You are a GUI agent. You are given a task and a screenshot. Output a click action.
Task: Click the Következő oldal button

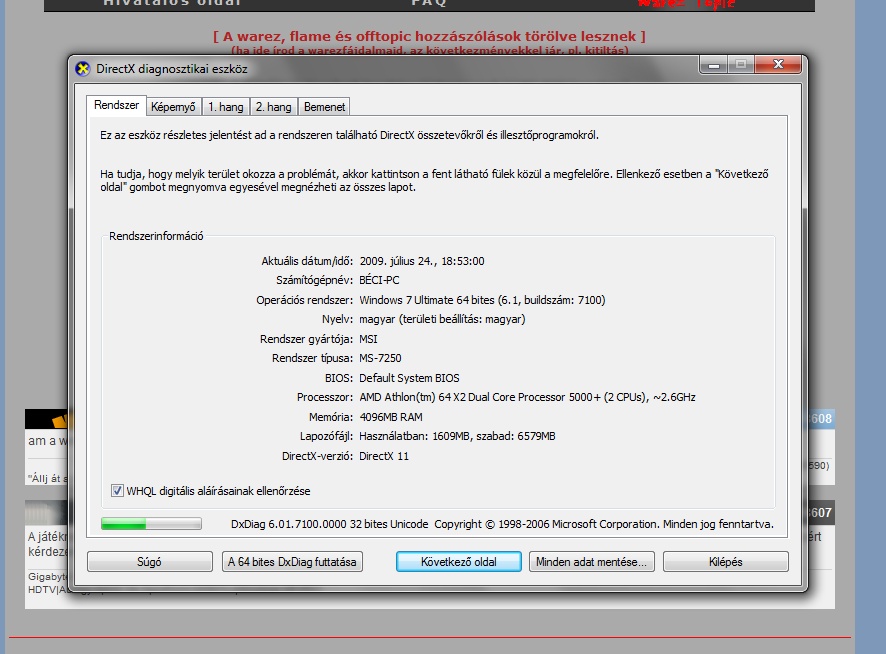click(459, 562)
